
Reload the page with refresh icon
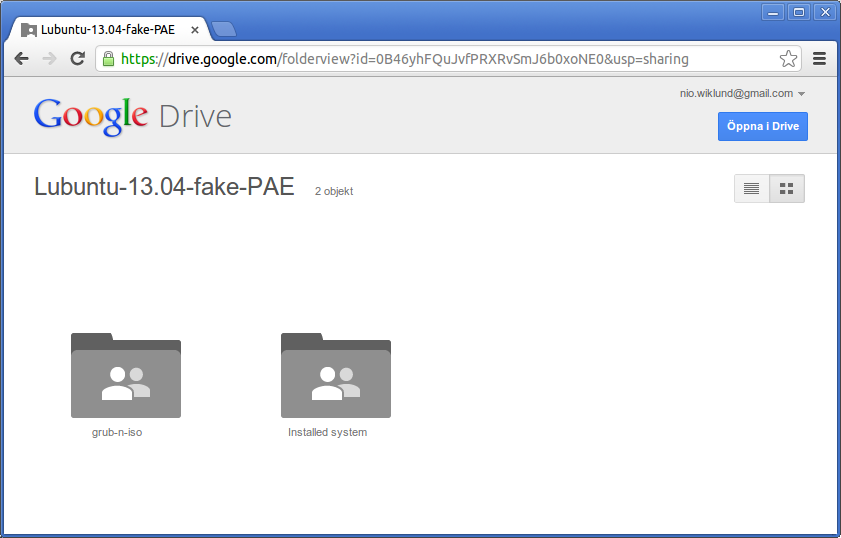pyautogui.click(x=77, y=59)
